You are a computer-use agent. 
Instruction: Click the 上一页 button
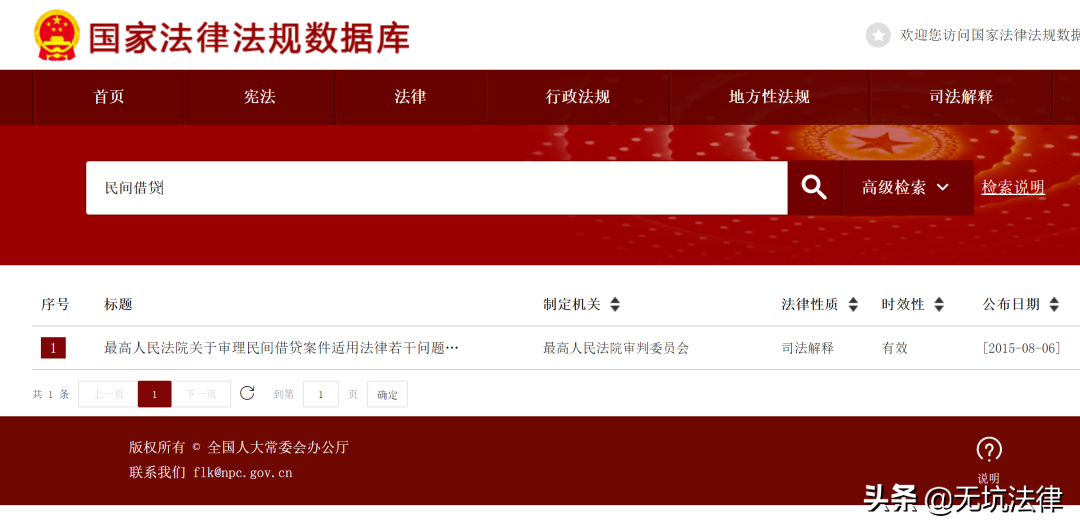(x=108, y=394)
